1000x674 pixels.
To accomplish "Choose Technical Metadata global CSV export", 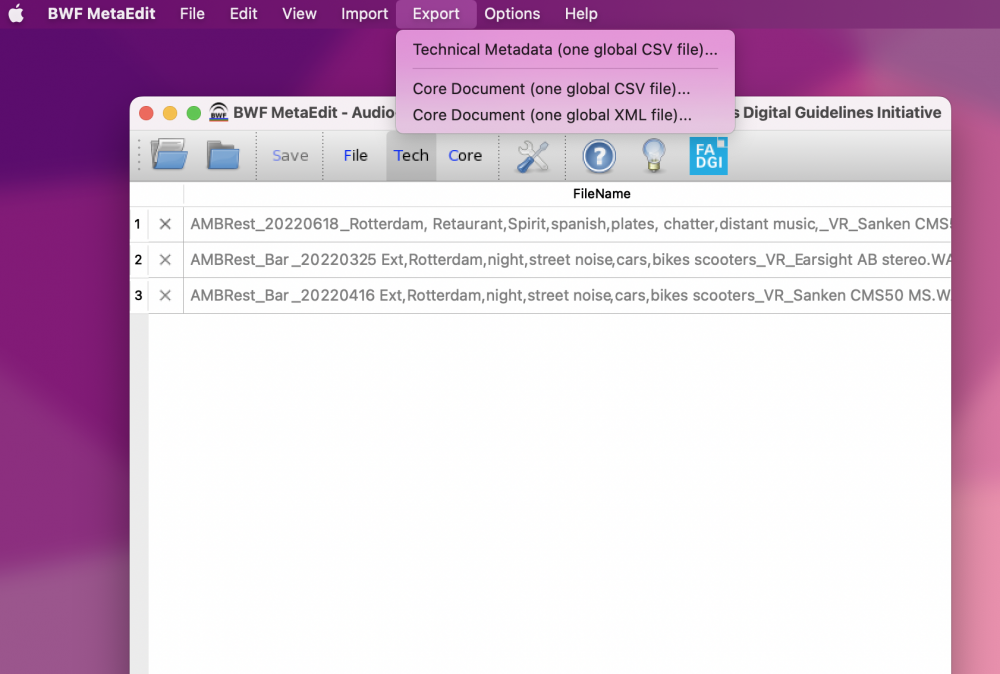I will 565,49.
